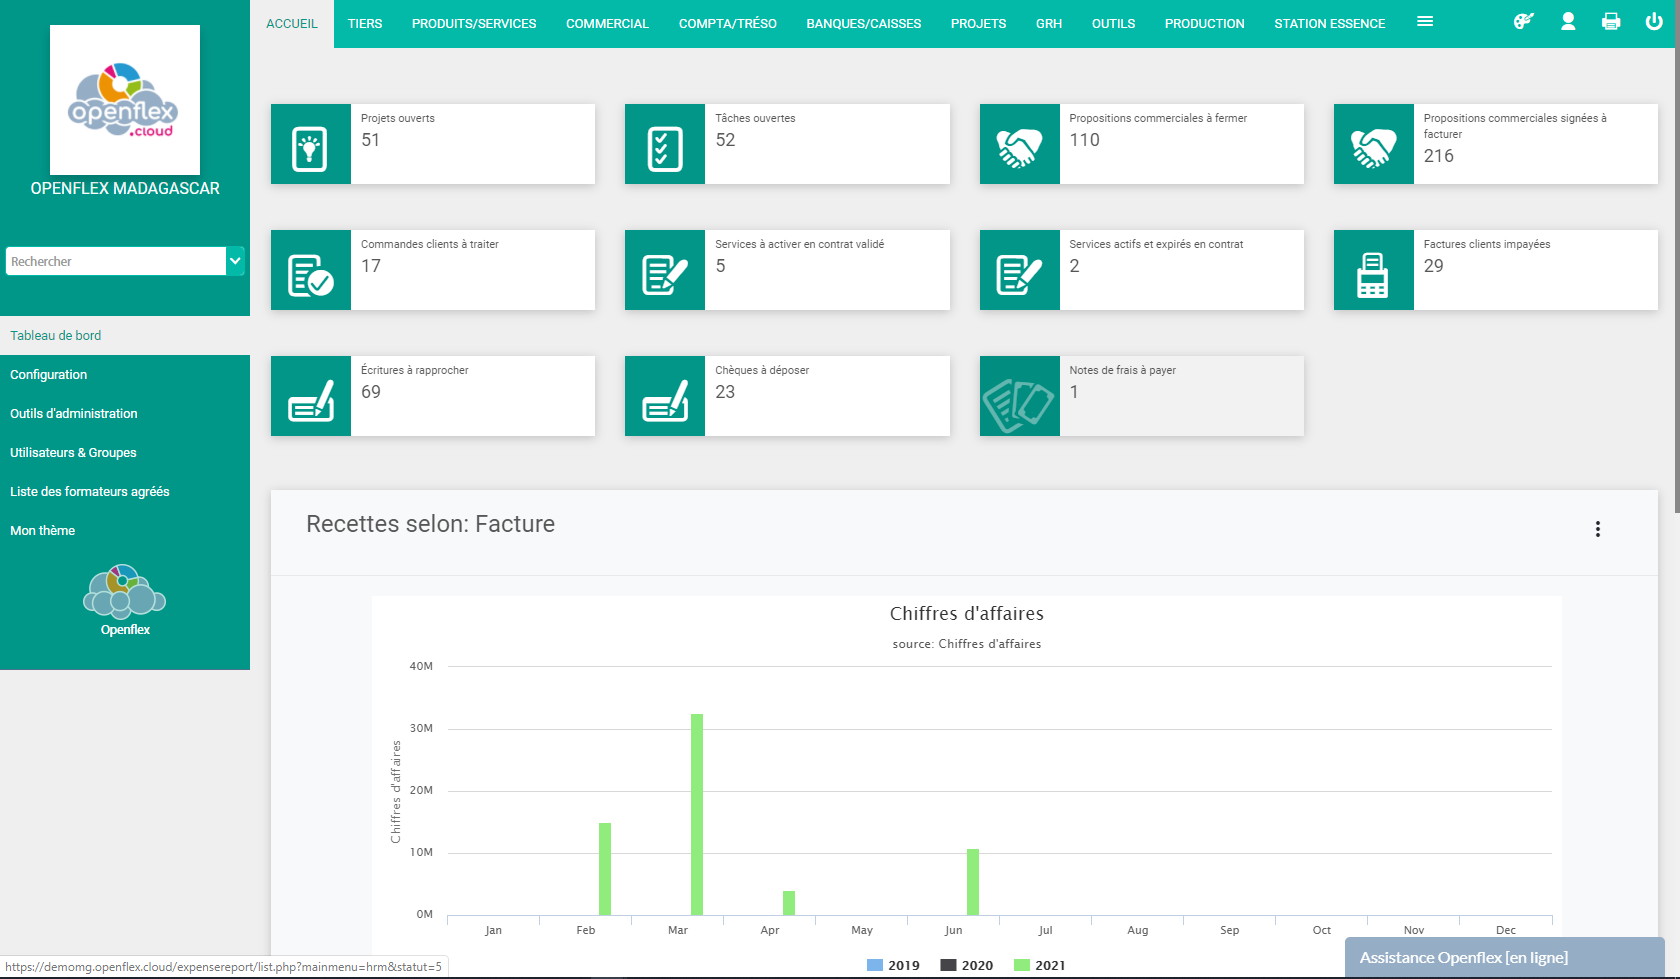Open the COMPTA/TRÉSO menu
This screenshot has height=979, width=1680.
pyautogui.click(x=728, y=24)
